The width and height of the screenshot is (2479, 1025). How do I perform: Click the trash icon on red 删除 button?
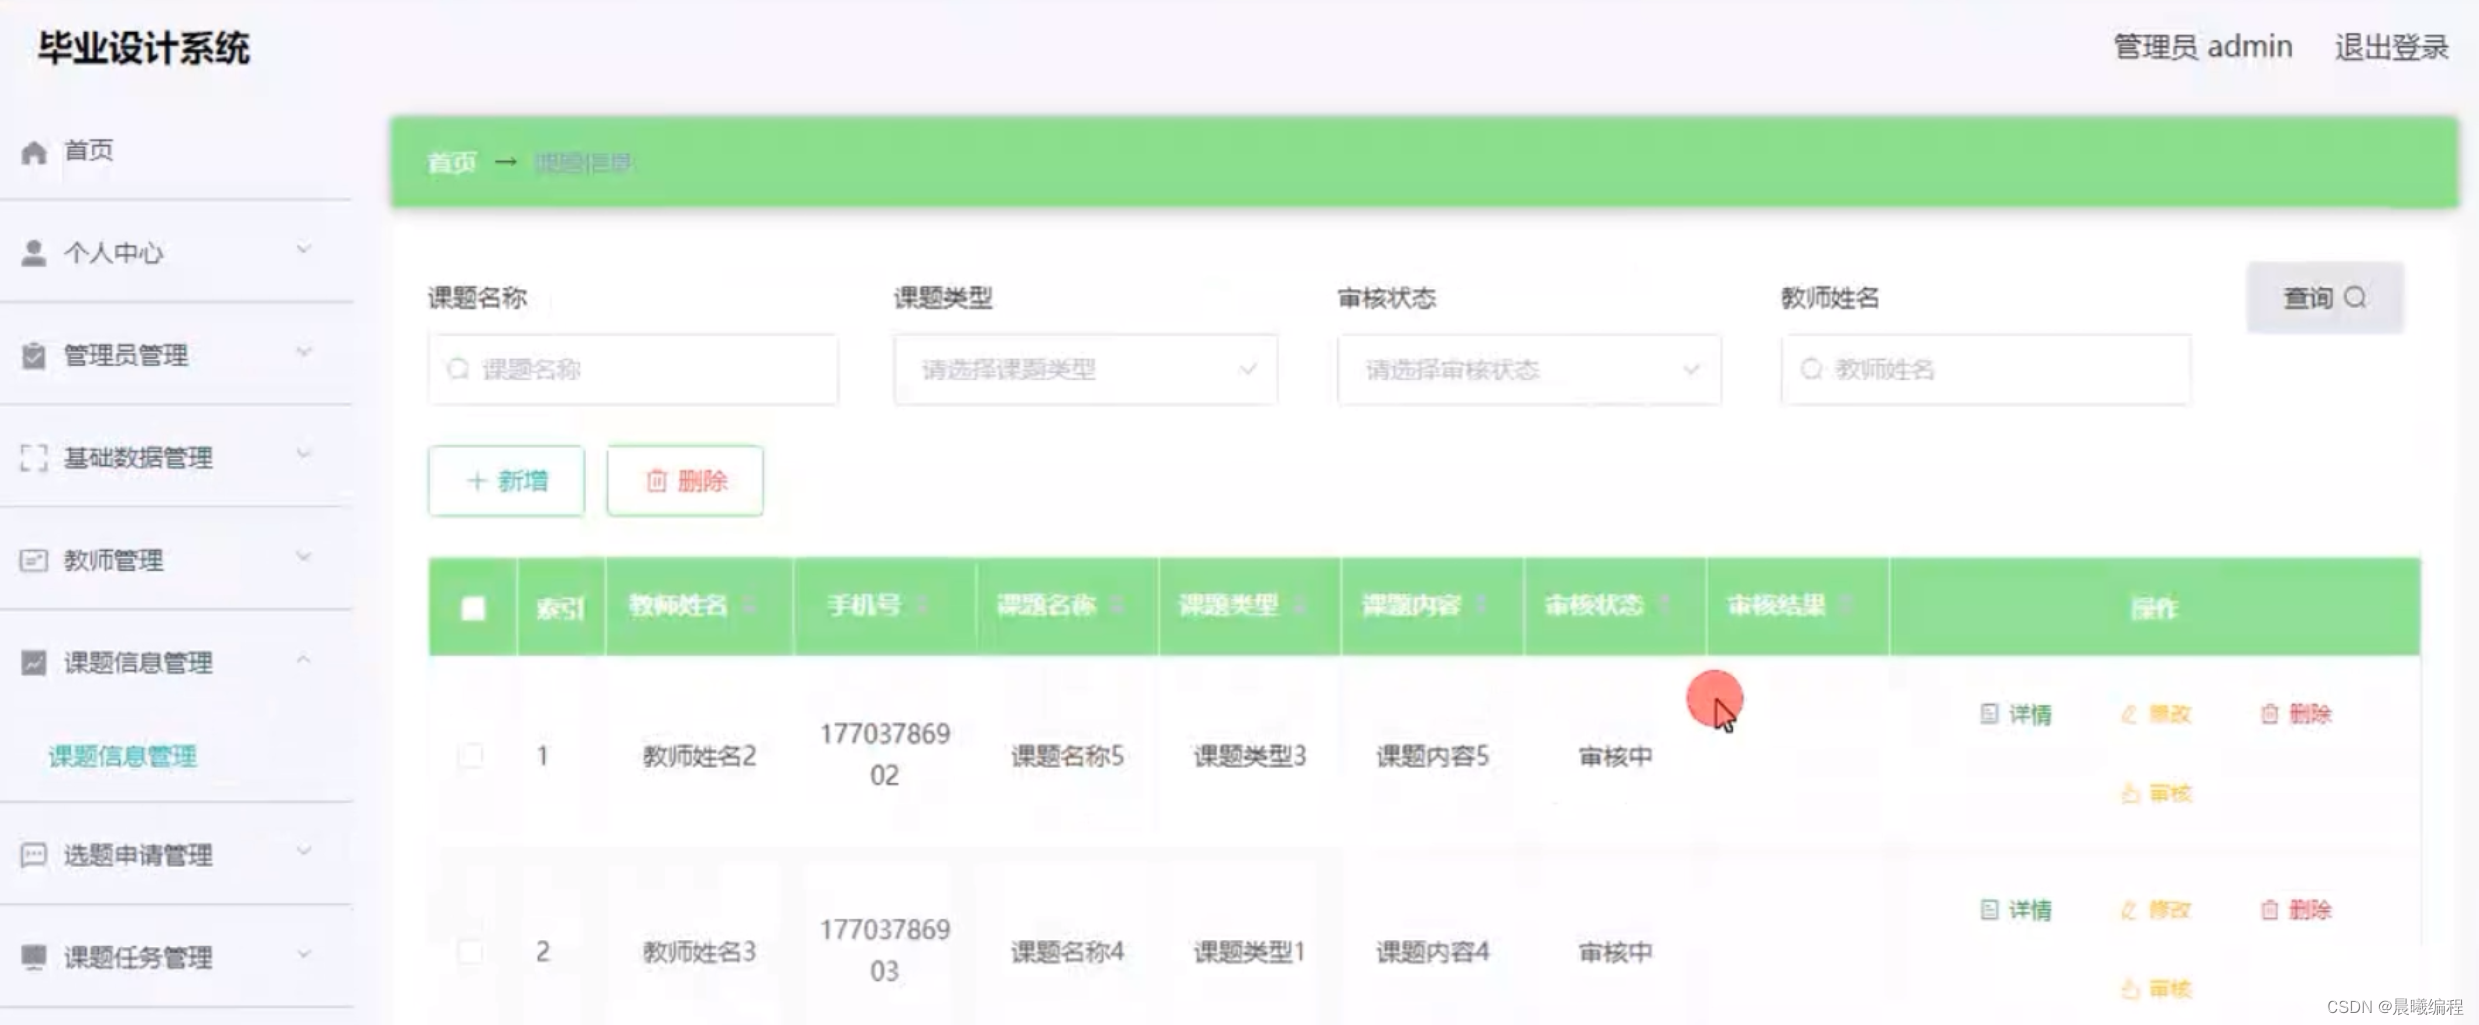(656, 481)
